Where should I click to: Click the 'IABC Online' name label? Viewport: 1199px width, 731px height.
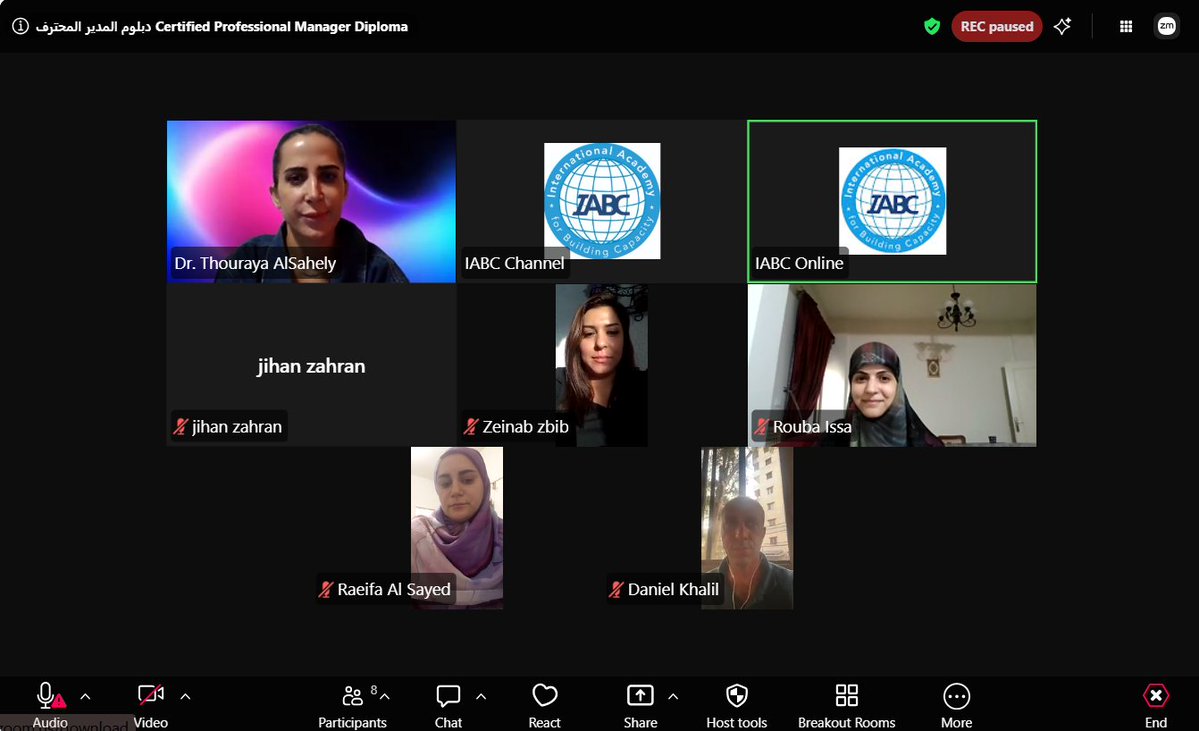click(x=799, y=263)
